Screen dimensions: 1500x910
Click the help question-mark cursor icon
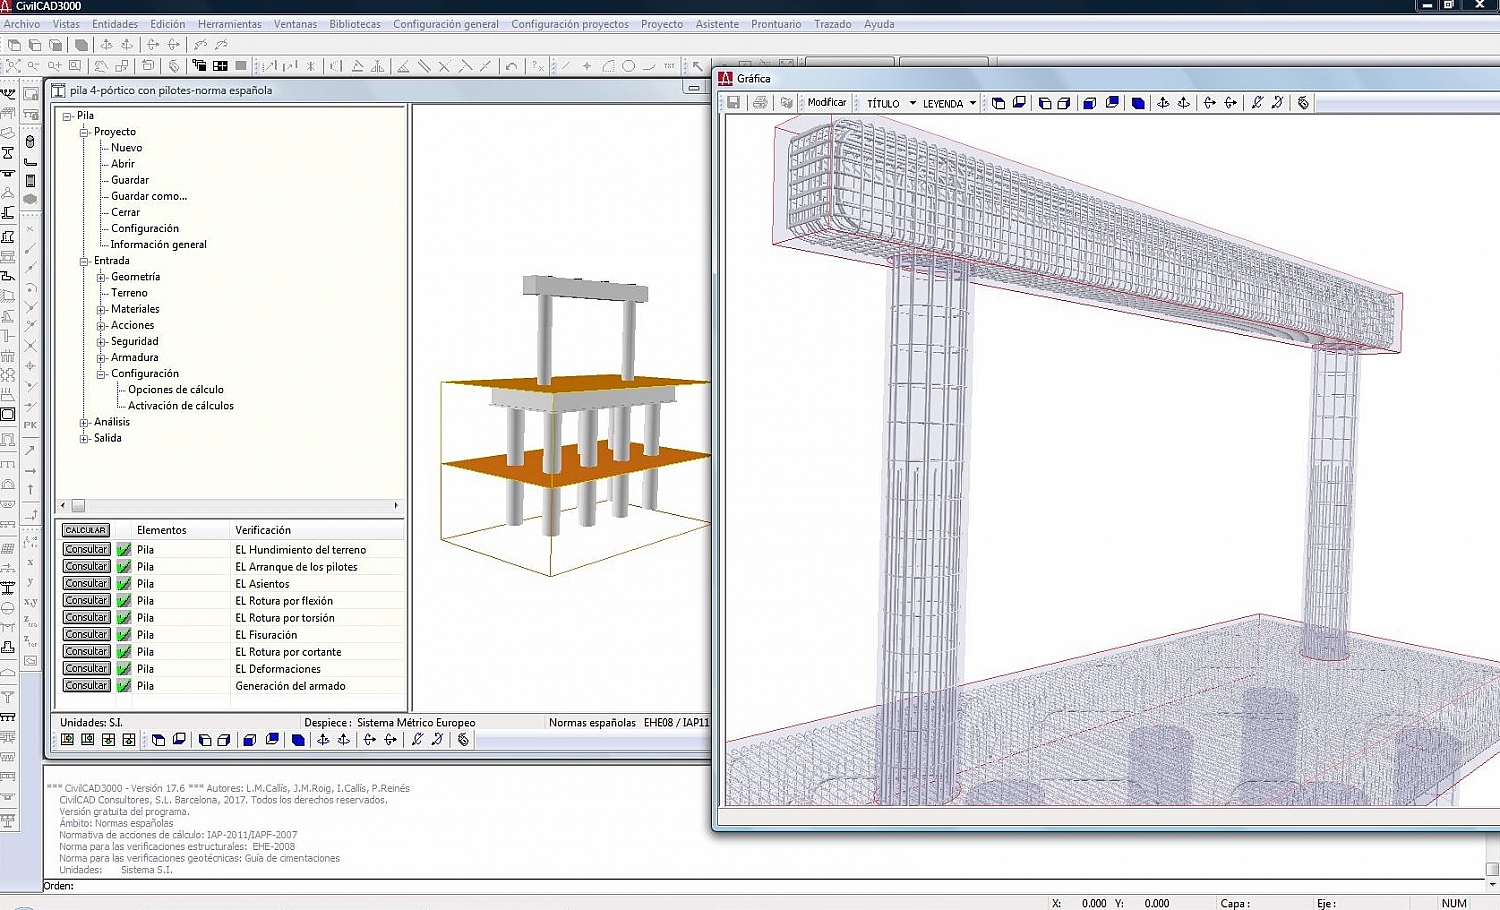click(538, 66)
